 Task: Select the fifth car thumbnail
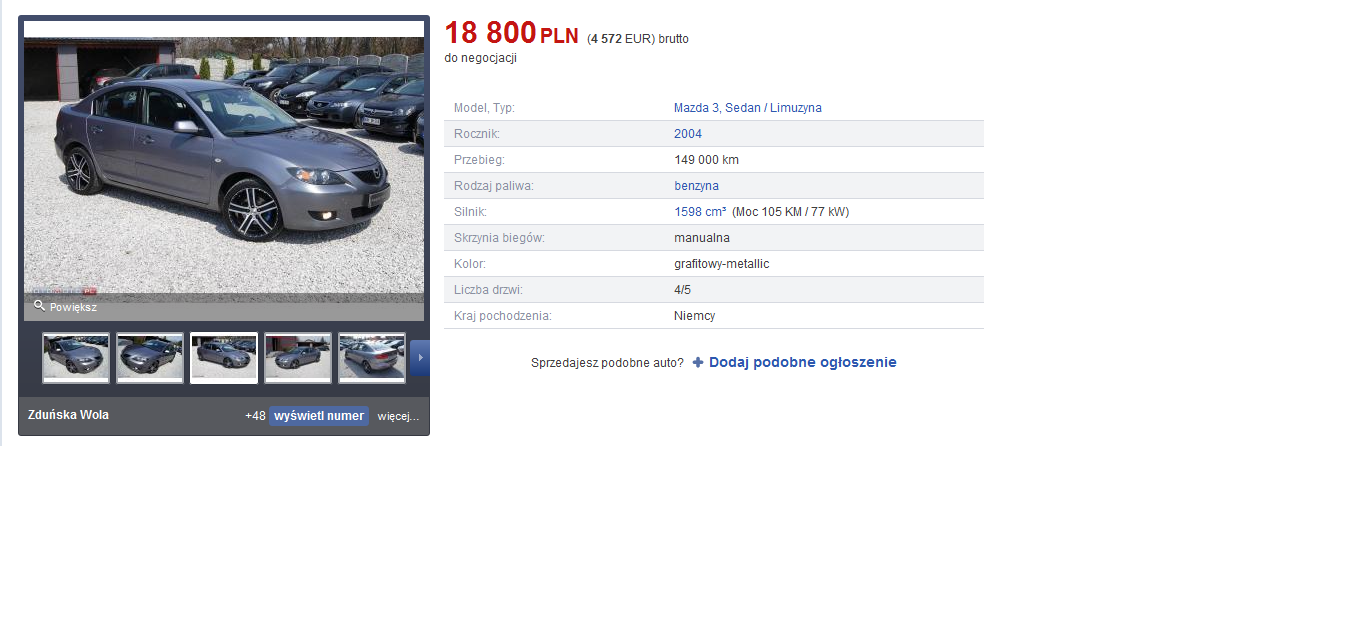[372, 358]
